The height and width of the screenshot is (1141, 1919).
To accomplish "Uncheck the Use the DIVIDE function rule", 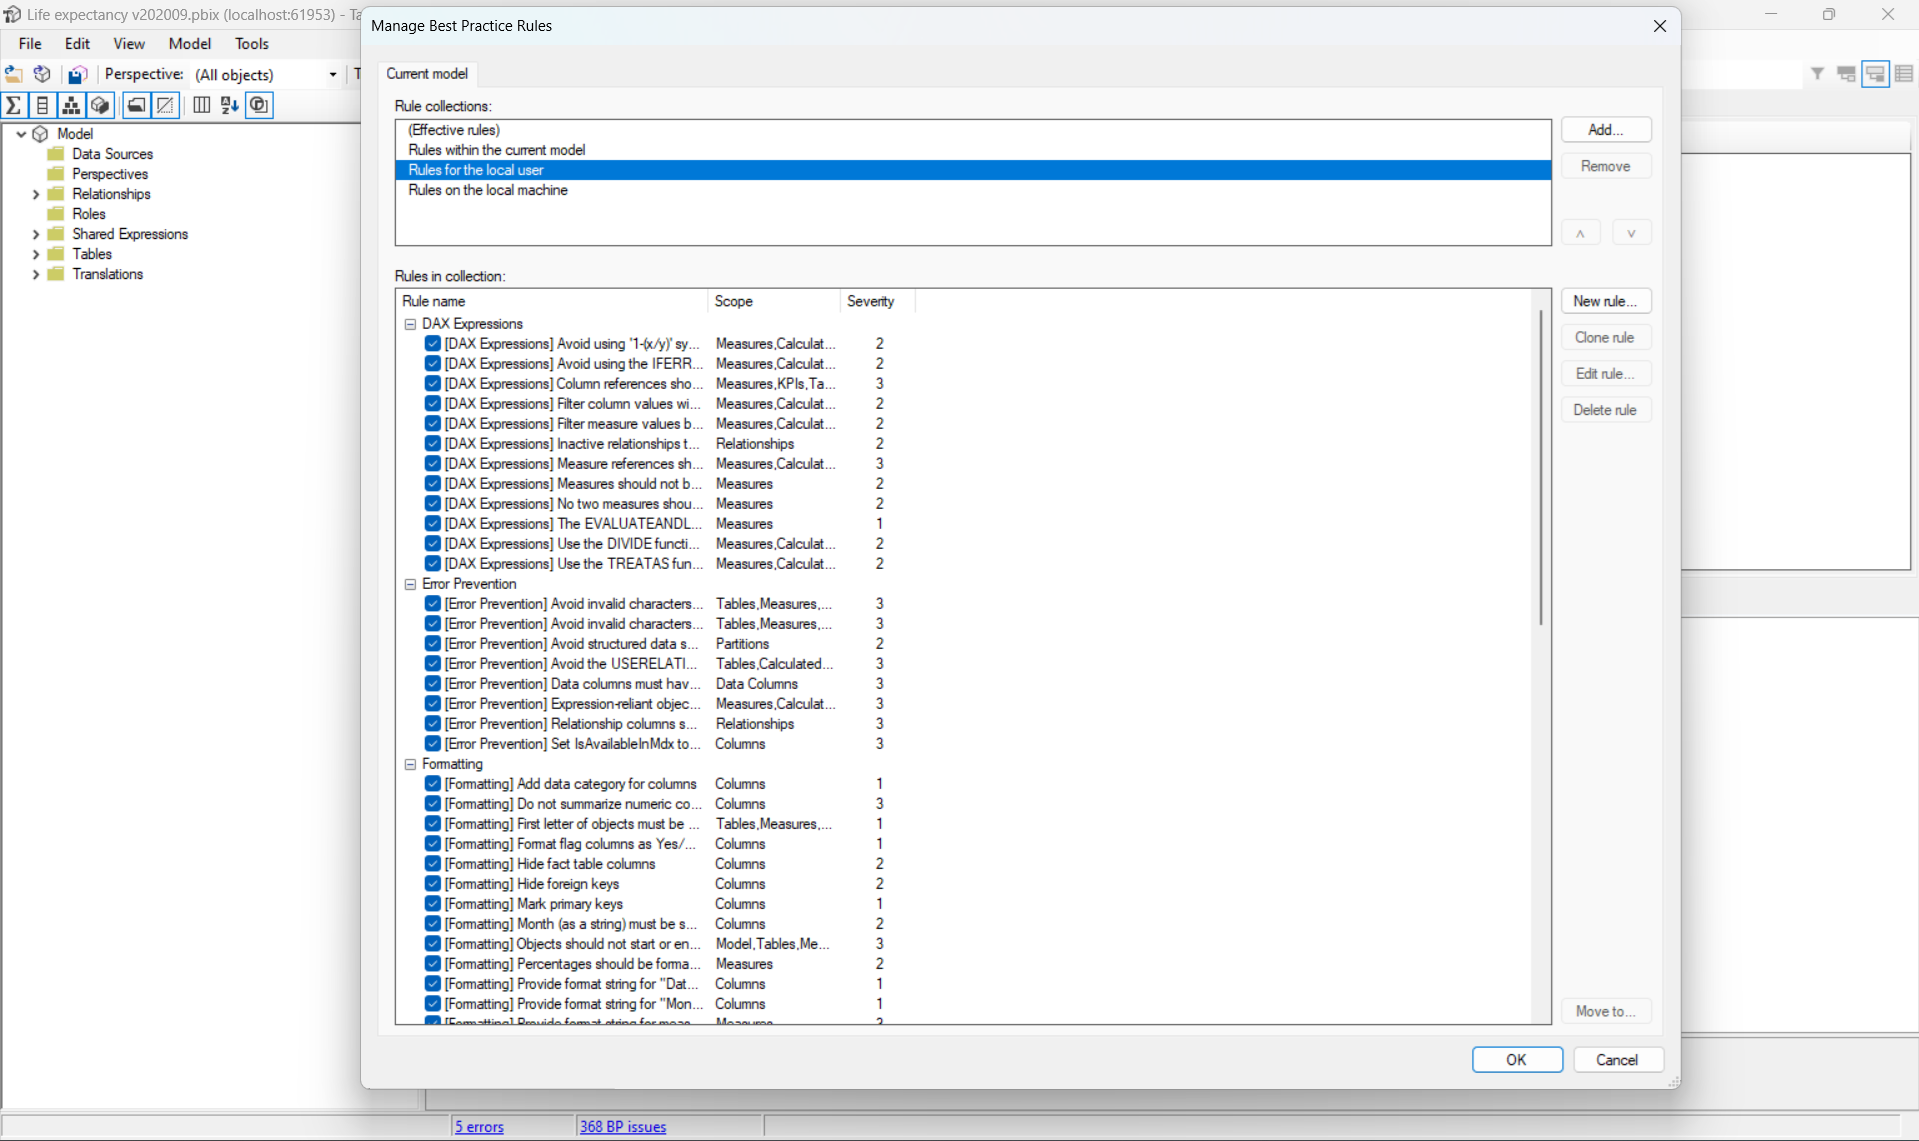I will [433, 544].
